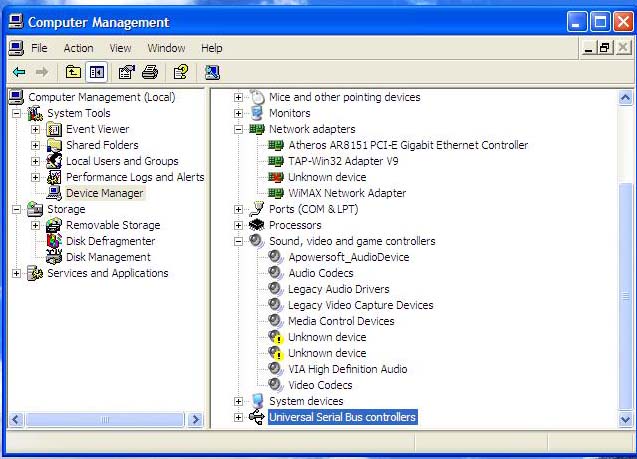The image size is (637, 459).
Task: Collapse the Network adapters category
Action: pyautogui.click(x=238, y=129)
